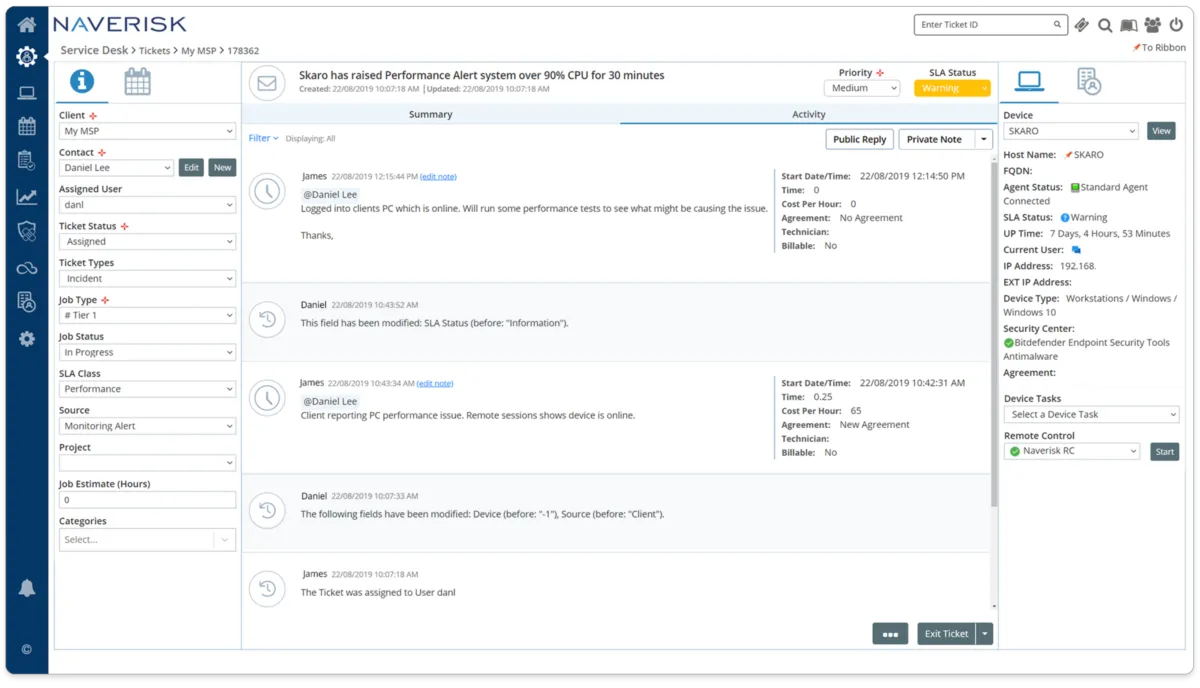
Task: Open the reports chart icon in sidebar
Action: [x=27, y=197]
